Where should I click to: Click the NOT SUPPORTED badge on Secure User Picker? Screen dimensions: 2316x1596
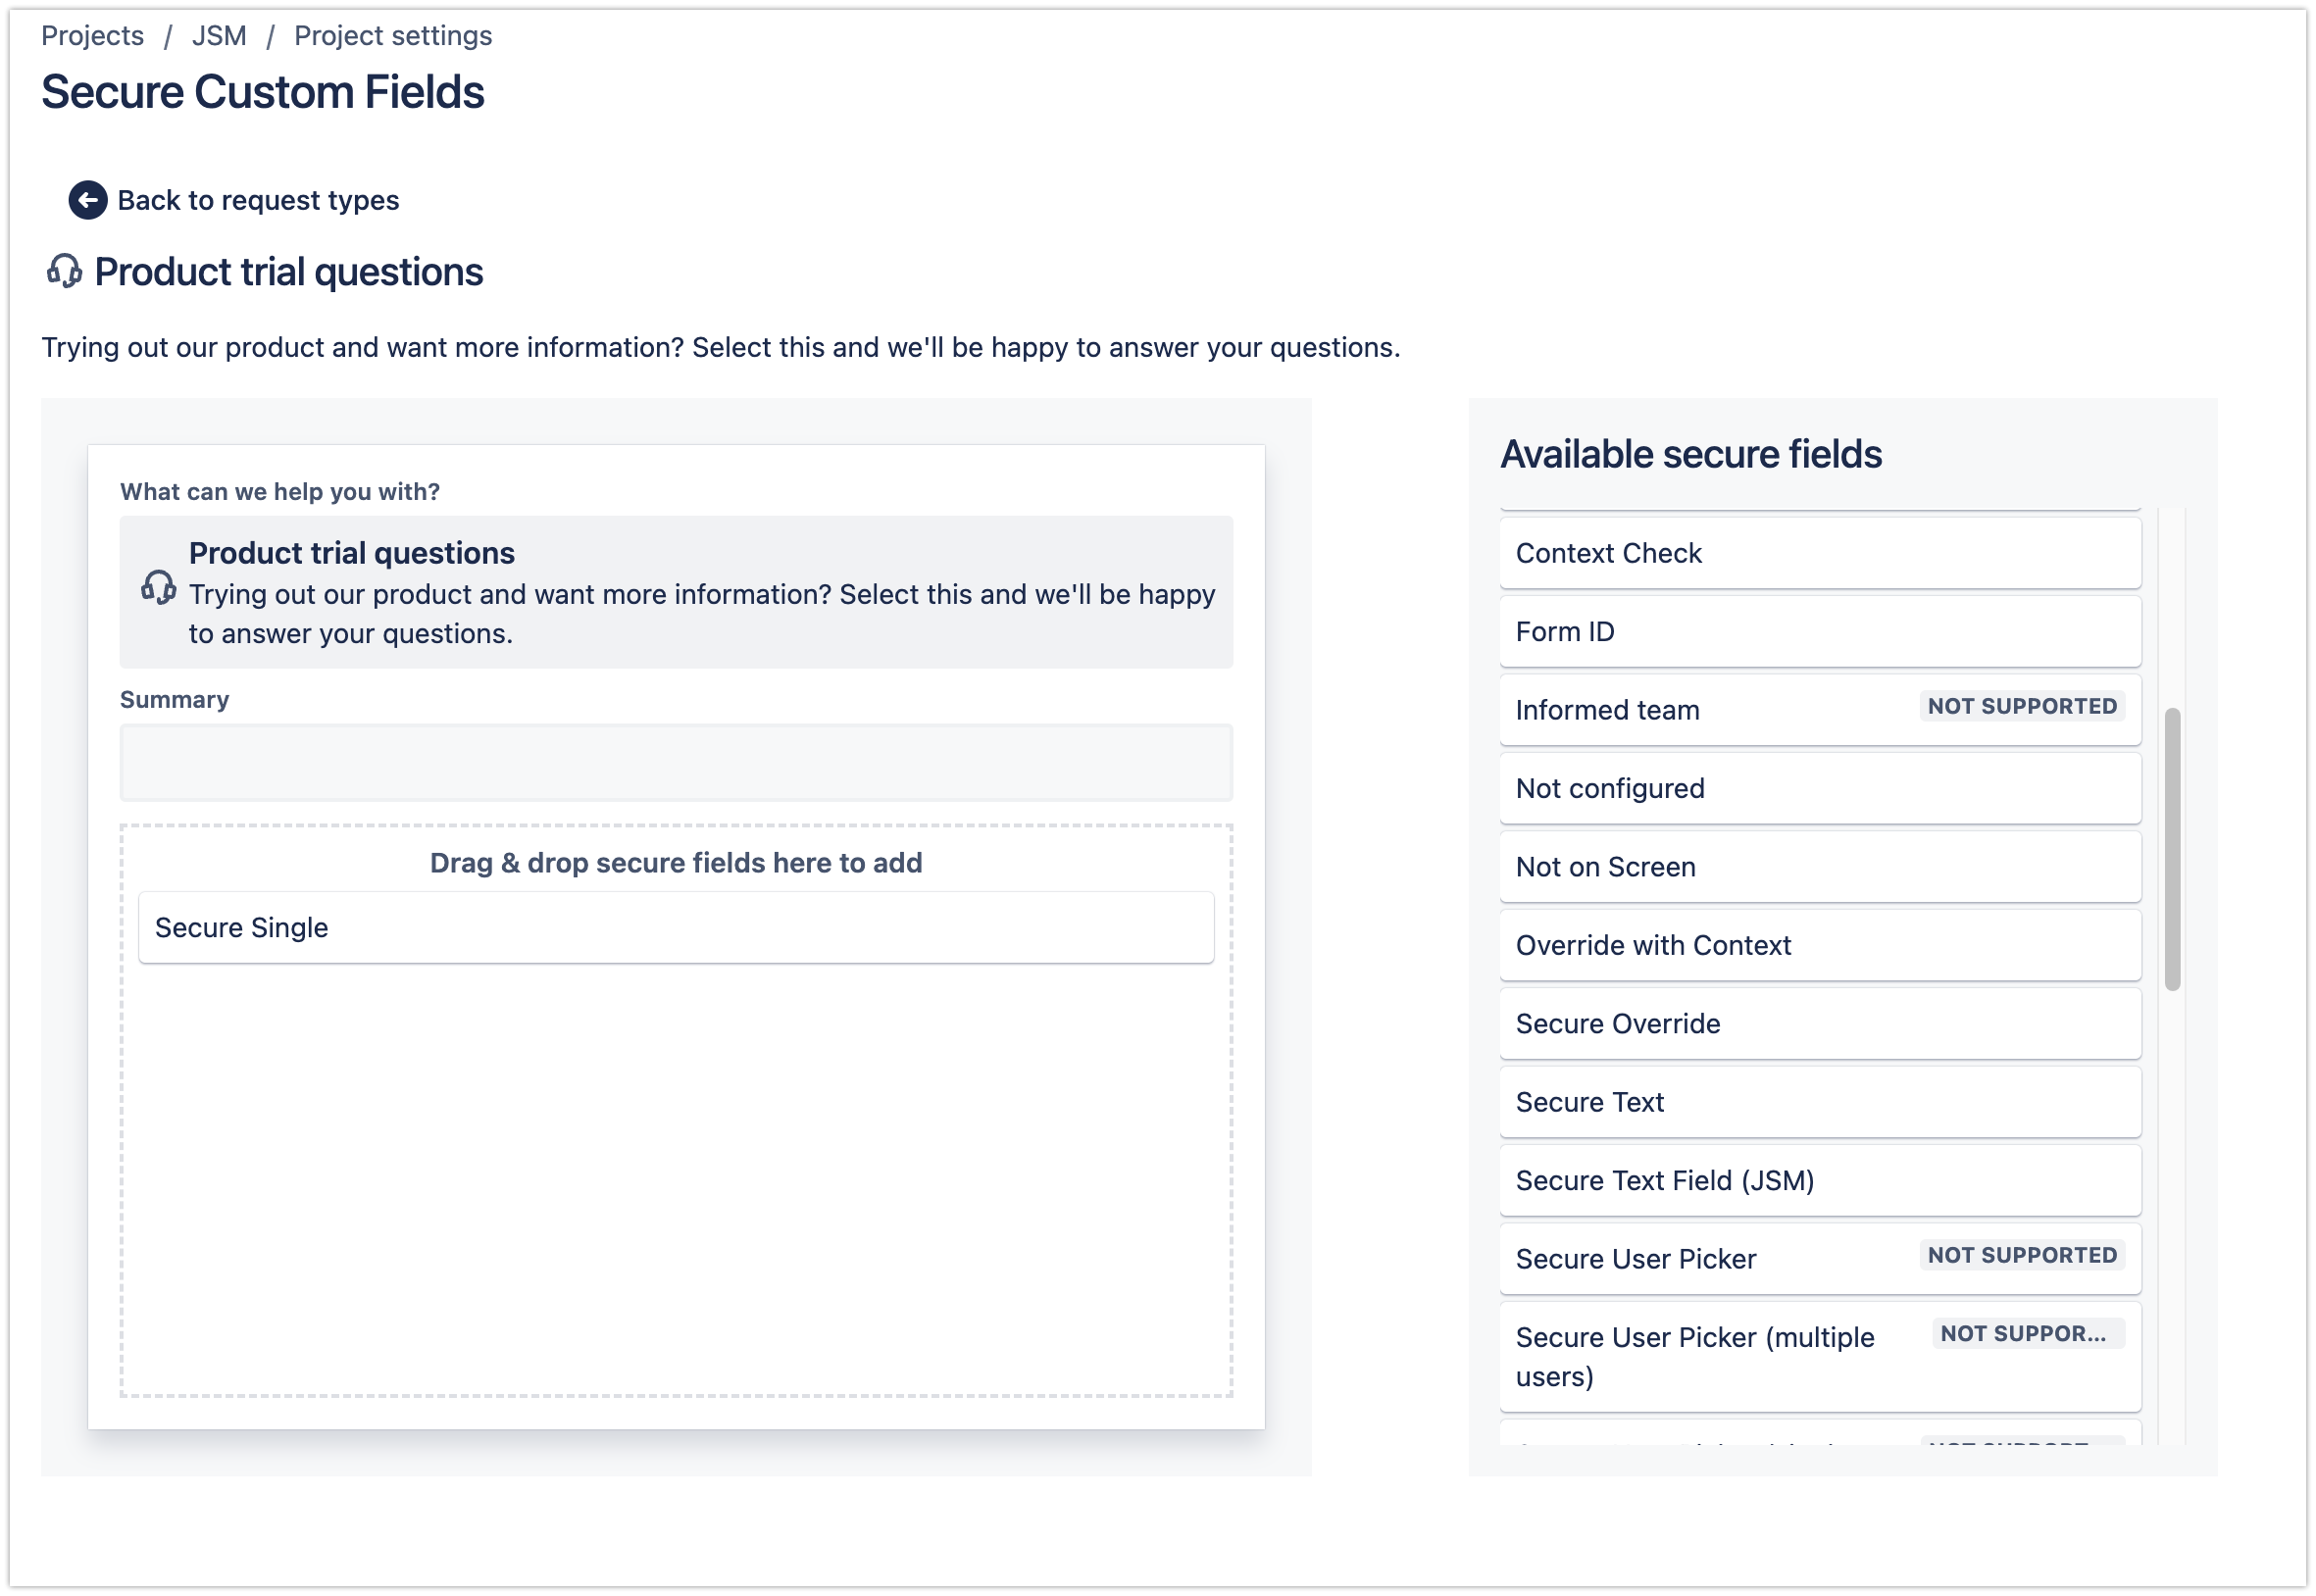2022,1255
